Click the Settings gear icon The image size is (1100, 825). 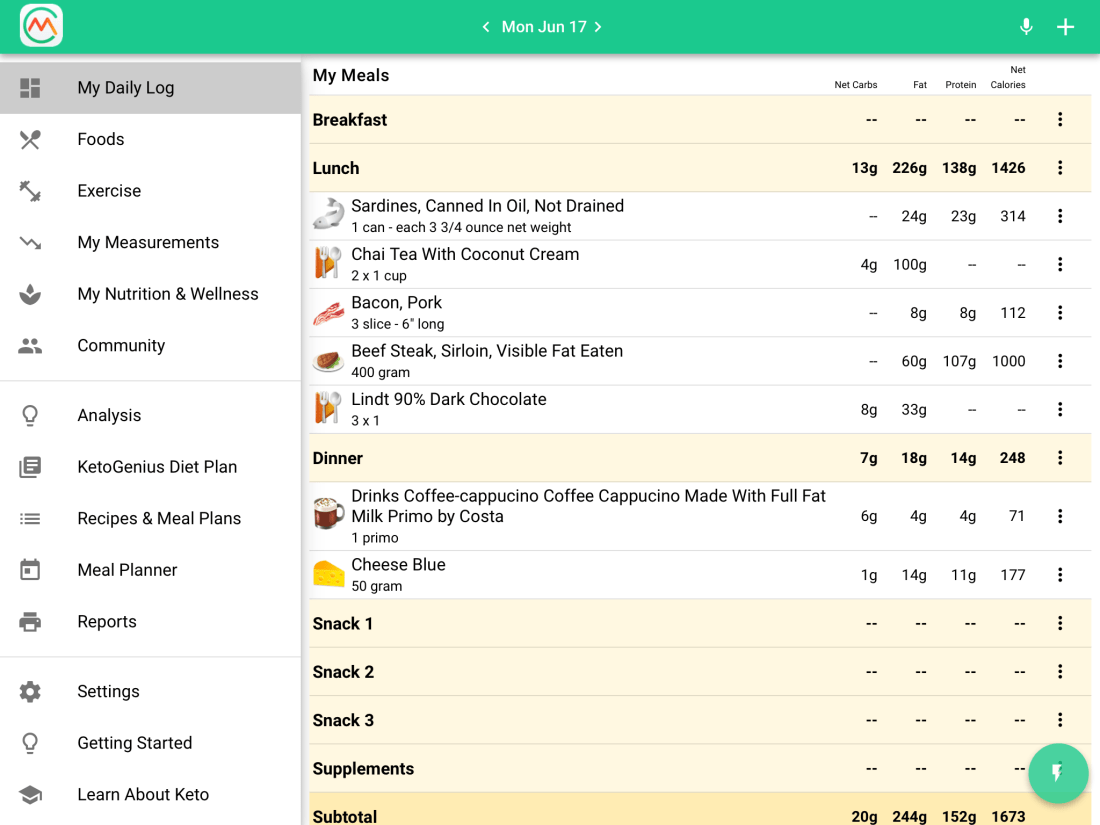30,692
